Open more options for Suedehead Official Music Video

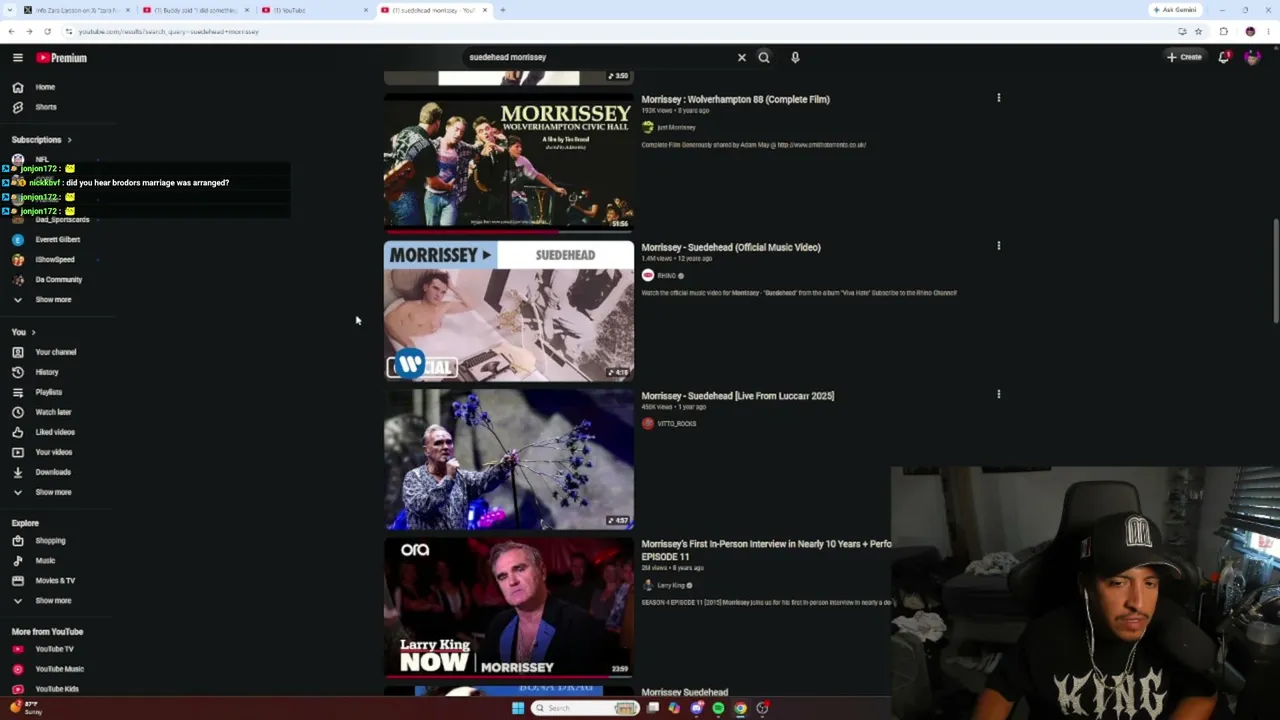pyautogui.click(x=998, y=246)
